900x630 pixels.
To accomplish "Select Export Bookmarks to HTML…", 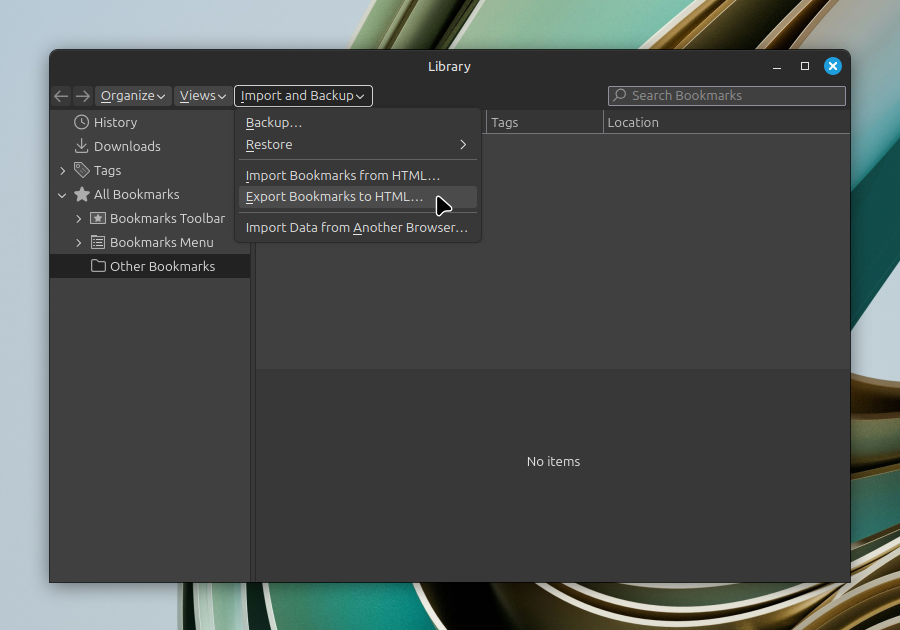I will pyautogui.click(x=358, y=197).
